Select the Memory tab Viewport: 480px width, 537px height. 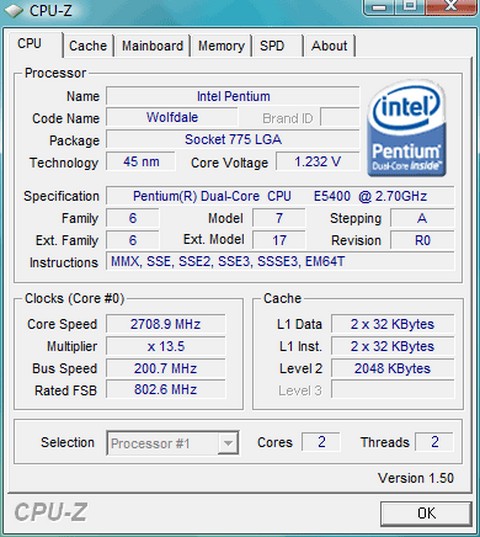[222, 46]
